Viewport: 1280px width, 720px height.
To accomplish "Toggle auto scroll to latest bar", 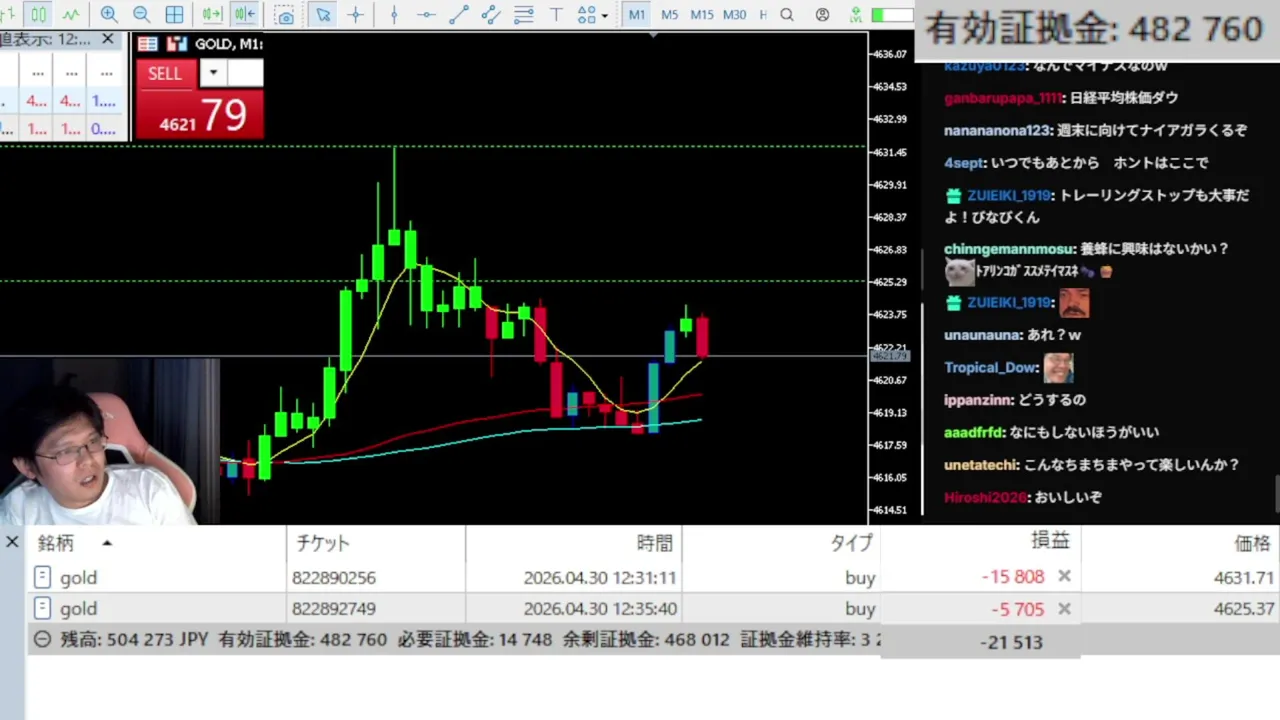I will click(x=212, y=14).
